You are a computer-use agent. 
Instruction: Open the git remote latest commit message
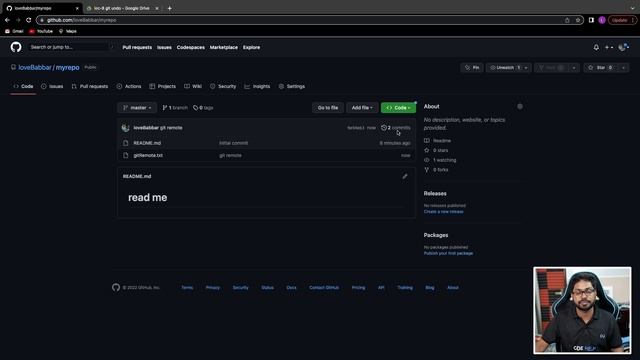coord(171,128)
